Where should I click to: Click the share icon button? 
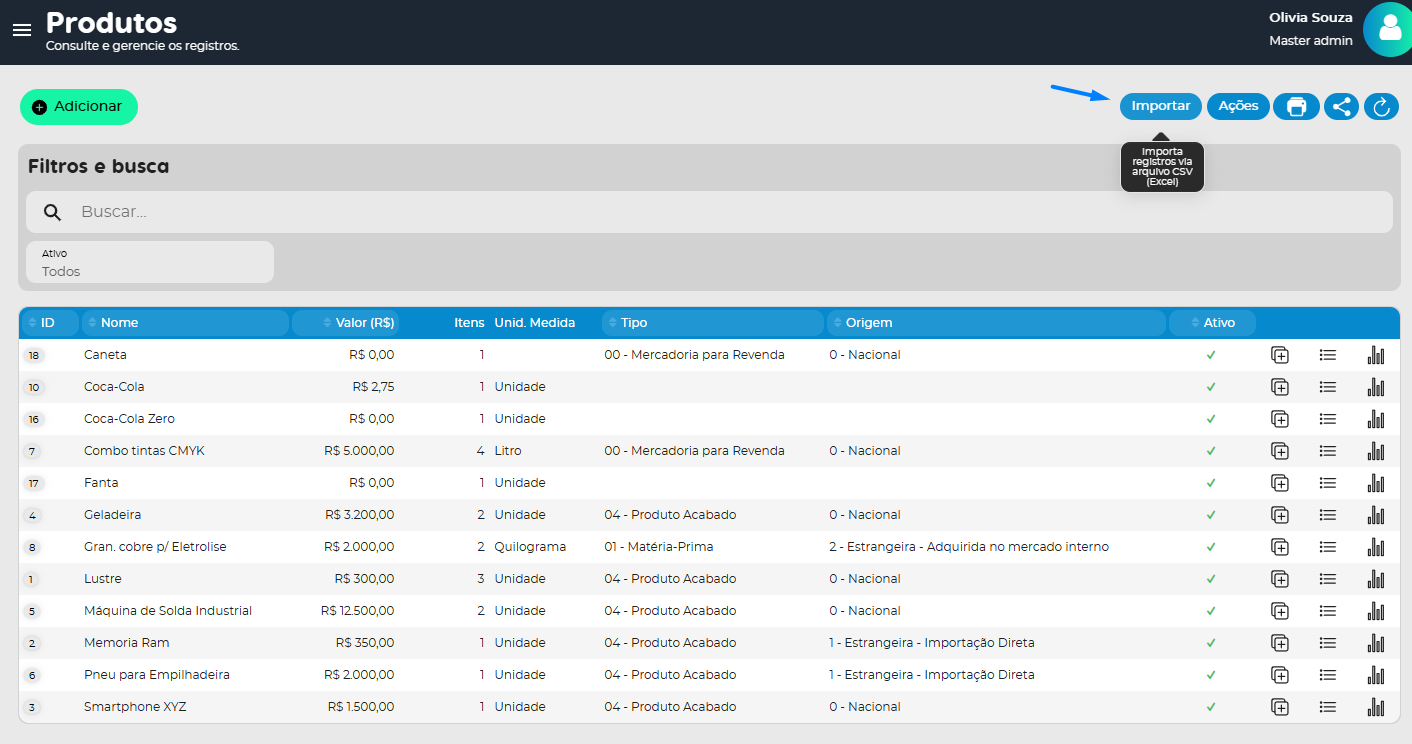(x=1341, y=106)
